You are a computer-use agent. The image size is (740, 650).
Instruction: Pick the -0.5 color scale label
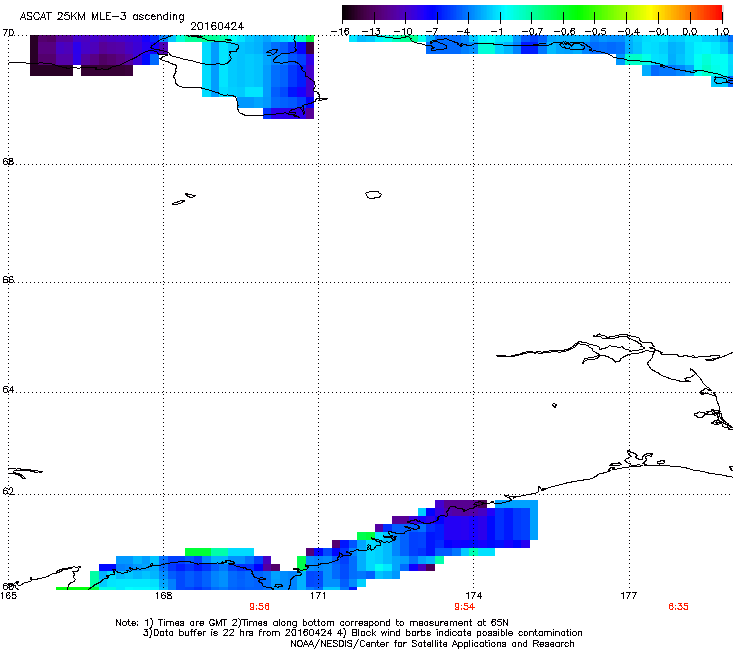[x=596, y=32]
